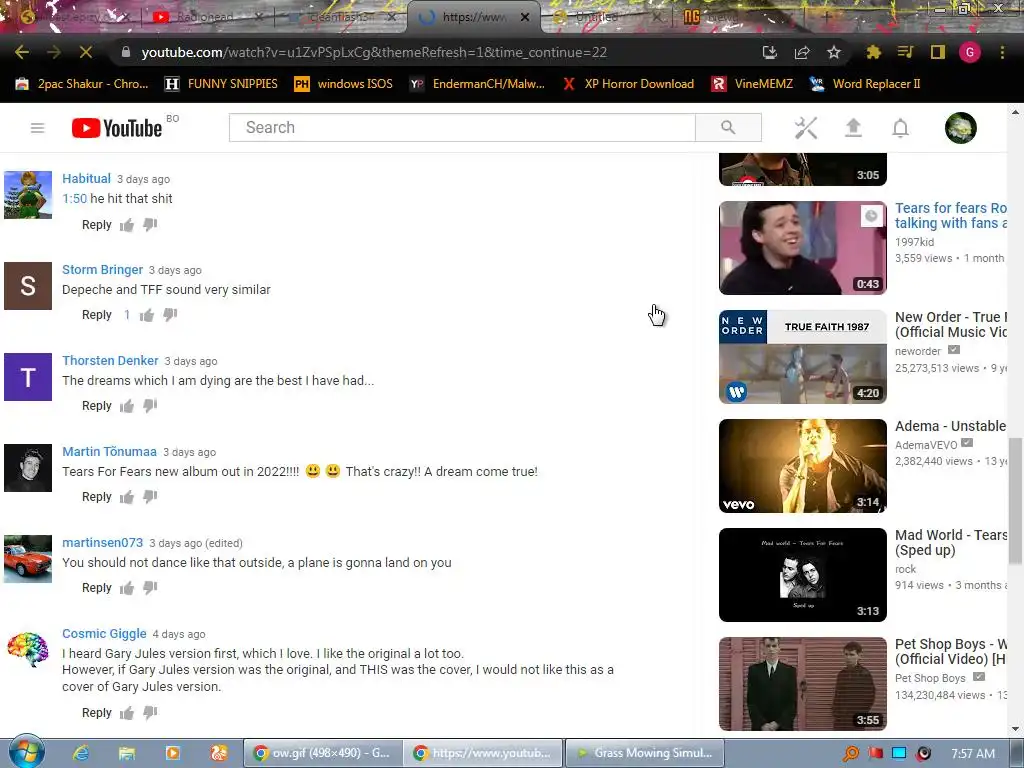
Task: Open XP Horror Download bookmark
Action: coord(628,84)
